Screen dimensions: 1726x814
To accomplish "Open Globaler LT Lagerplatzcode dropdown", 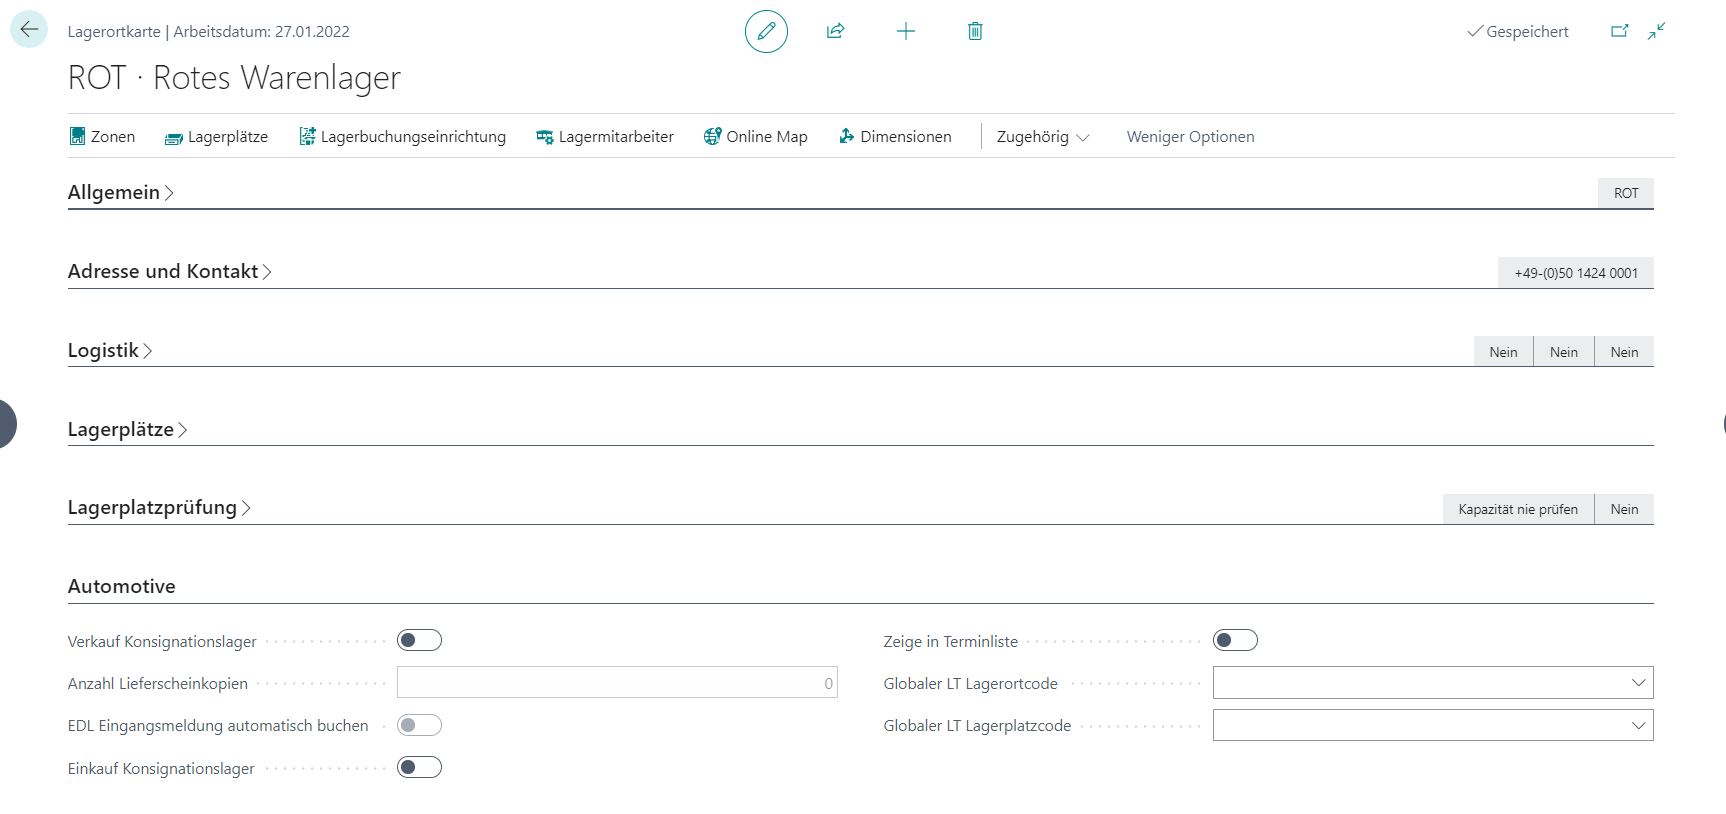I will point(1638,725).
